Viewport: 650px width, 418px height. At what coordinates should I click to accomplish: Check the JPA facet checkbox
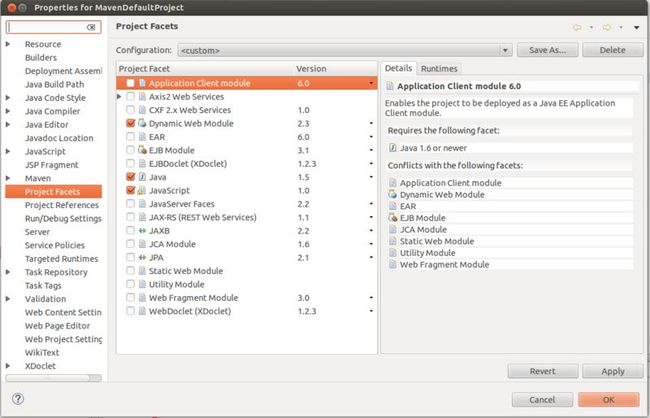click(130, 258)
